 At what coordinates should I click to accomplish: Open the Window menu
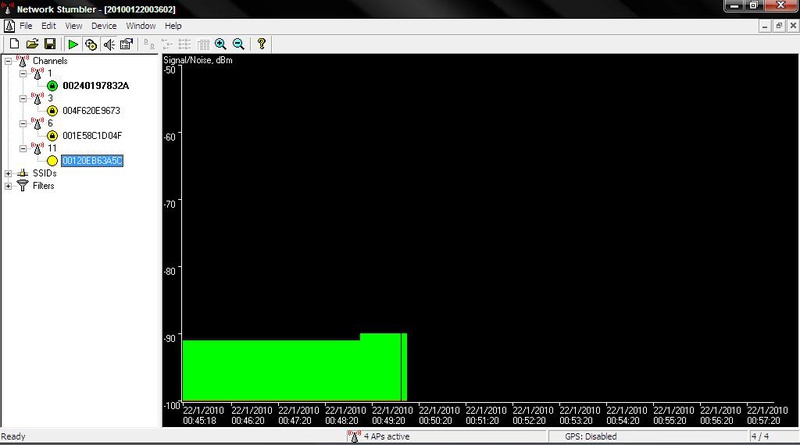140,26
